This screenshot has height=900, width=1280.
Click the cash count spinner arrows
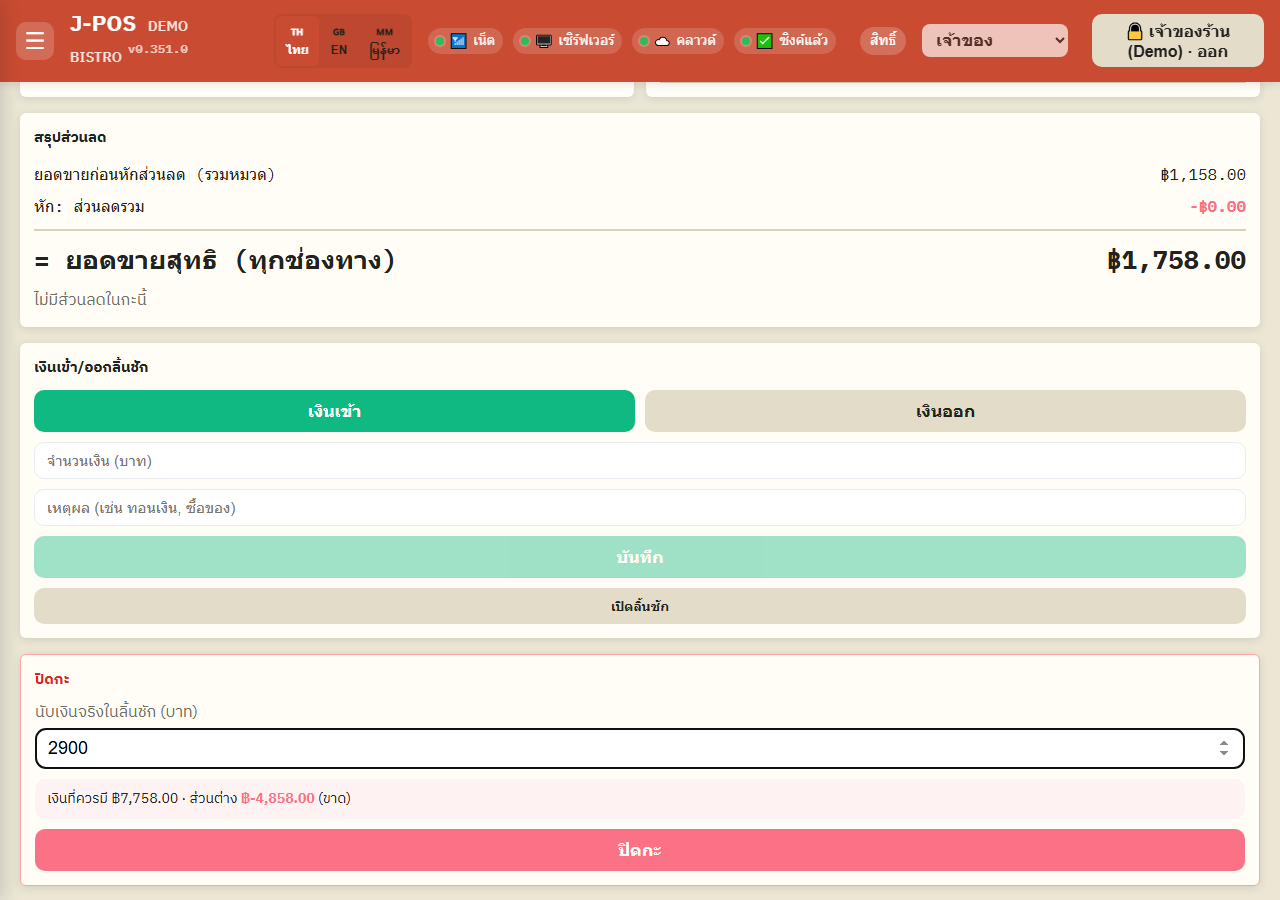click(1223, 748)
